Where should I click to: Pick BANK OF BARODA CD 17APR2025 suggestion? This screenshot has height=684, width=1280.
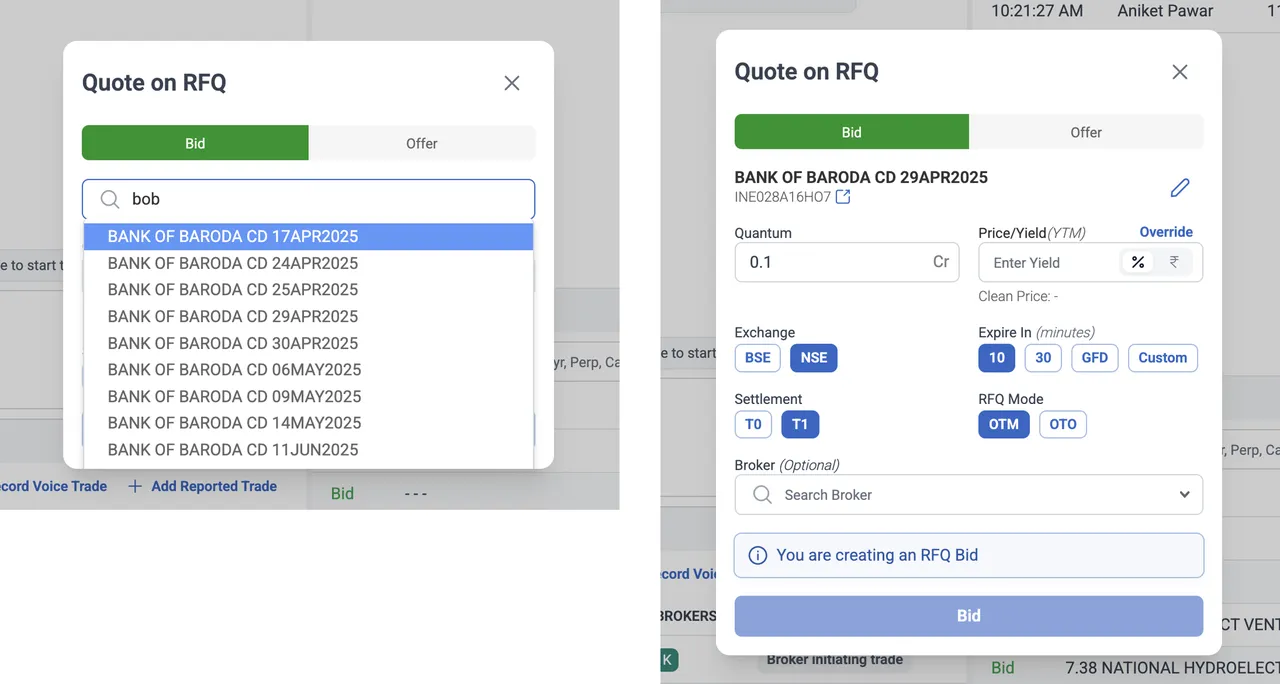point(308,237)
